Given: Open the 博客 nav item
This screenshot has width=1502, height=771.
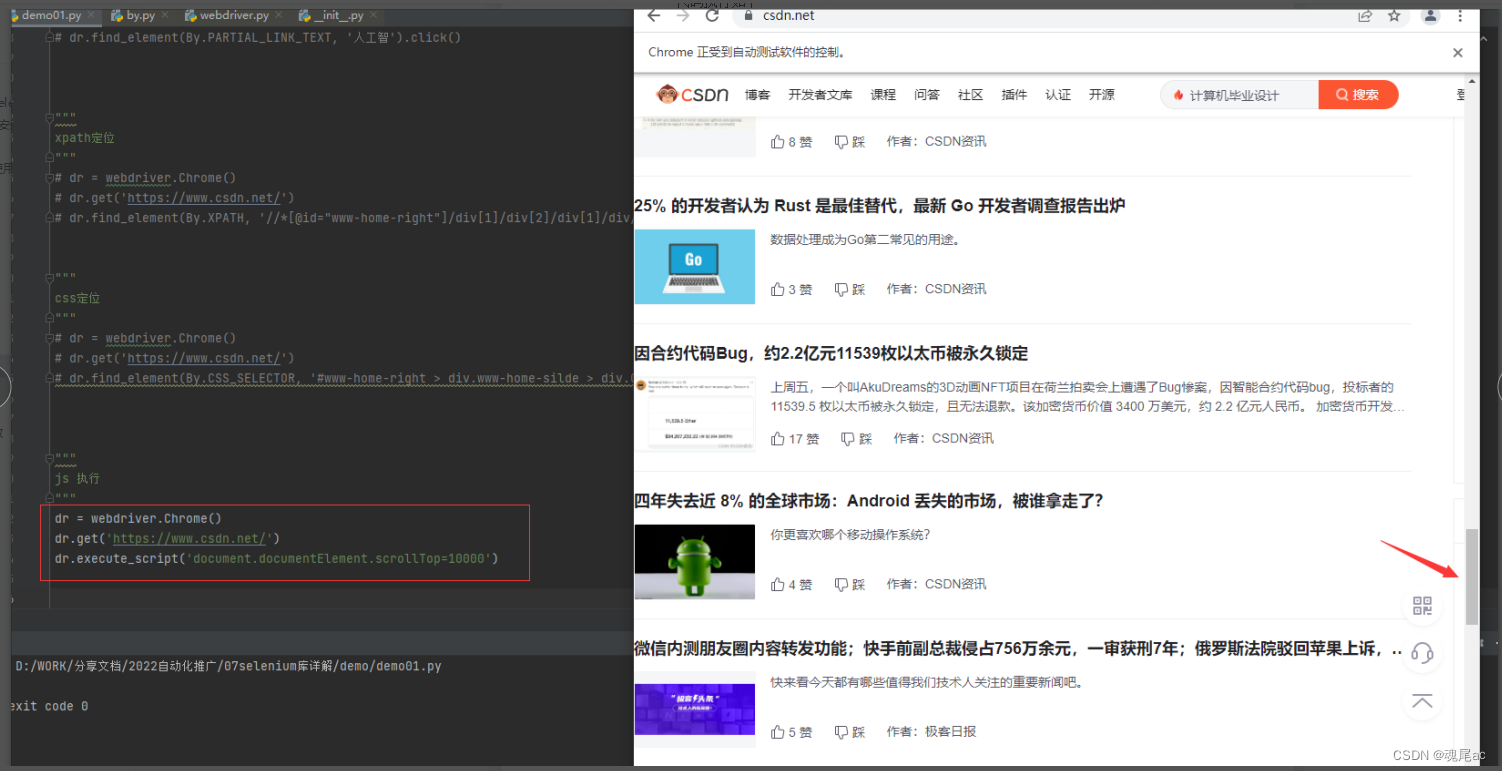Looking at the screenshot, I should coord(757,95).
